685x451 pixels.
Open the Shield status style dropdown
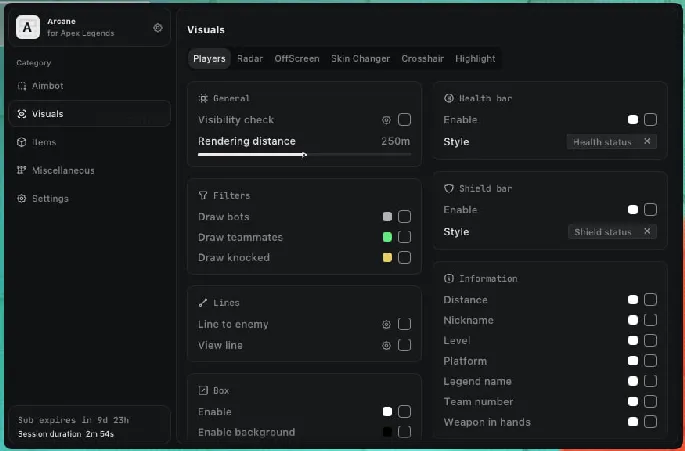point(603,232)
